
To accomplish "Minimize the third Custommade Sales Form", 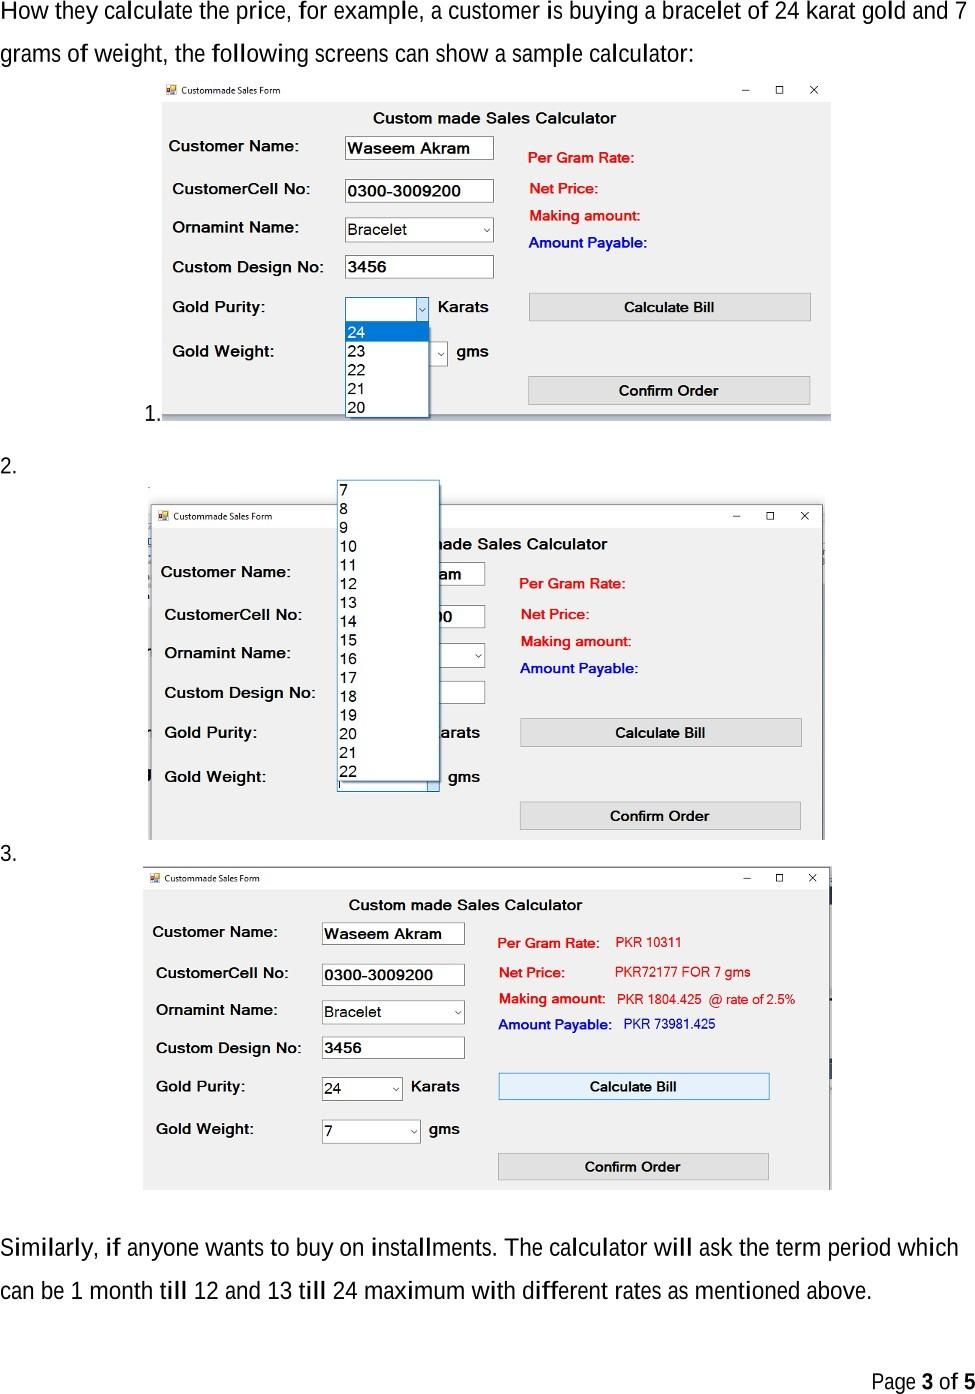I will coord(747,878).
